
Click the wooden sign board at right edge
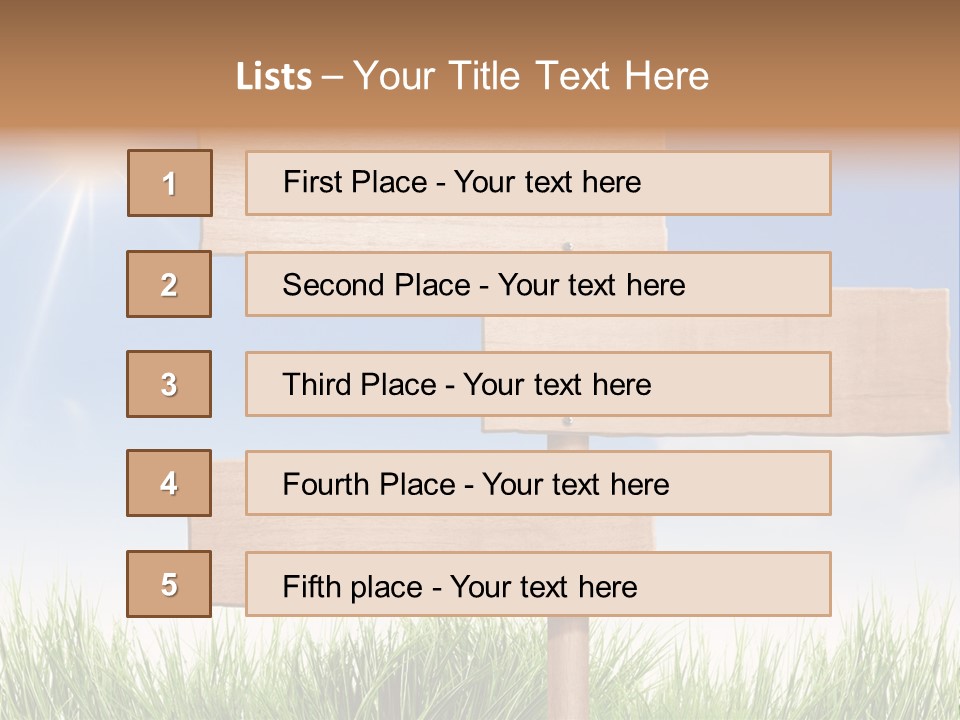pyautogui.click(x=890, y=360)
